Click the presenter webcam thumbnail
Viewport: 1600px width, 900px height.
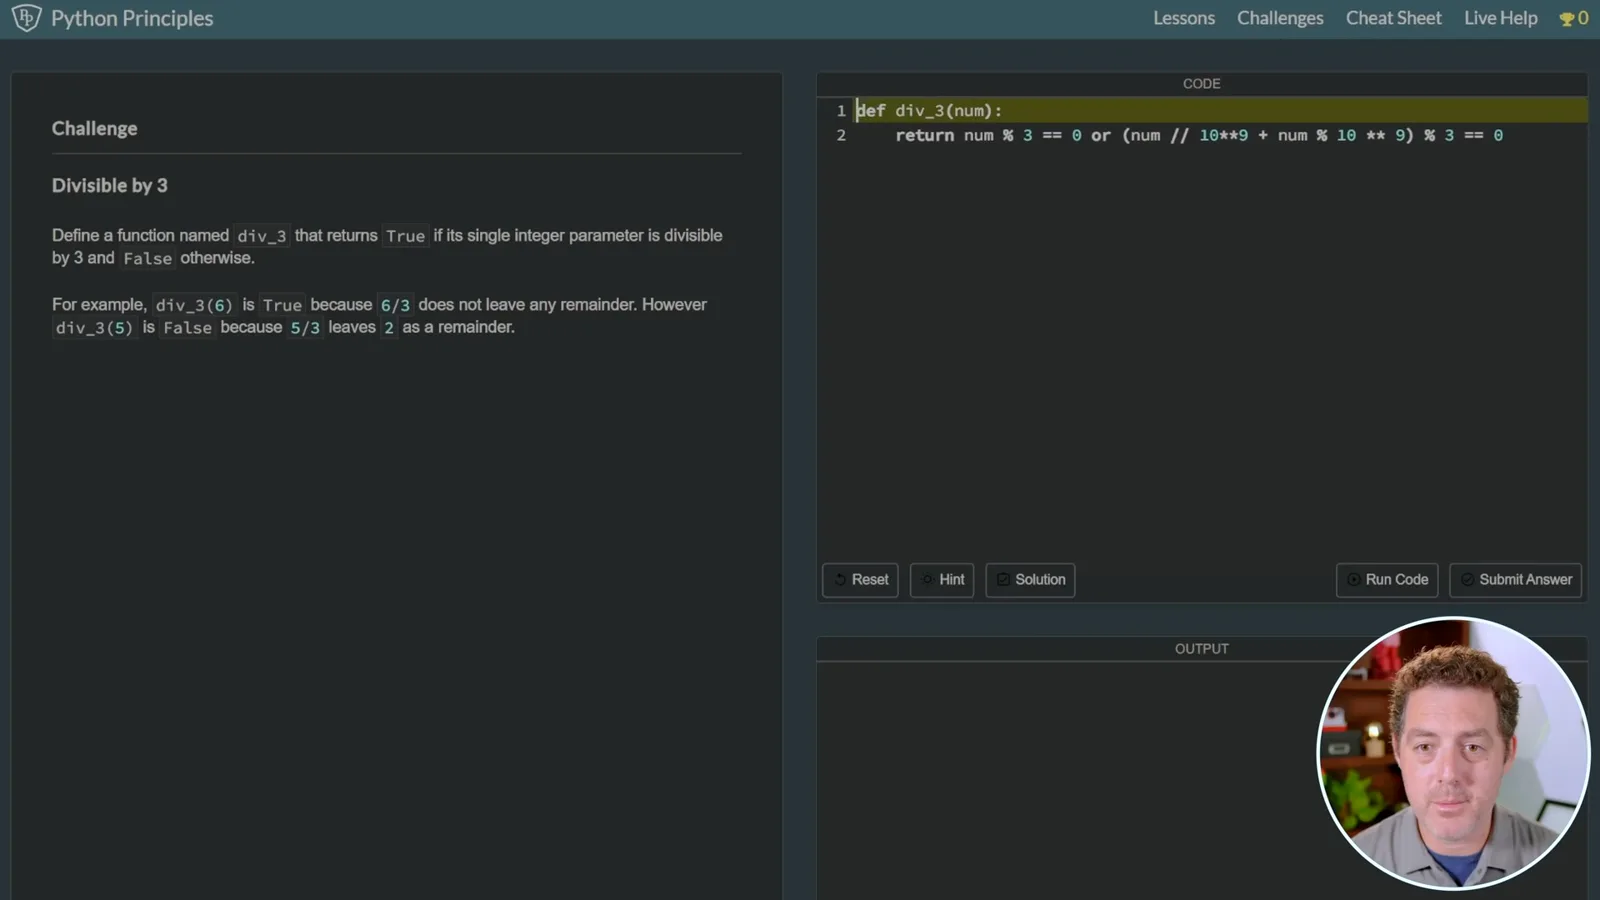pyautogui.click(x=1453, y=753)
